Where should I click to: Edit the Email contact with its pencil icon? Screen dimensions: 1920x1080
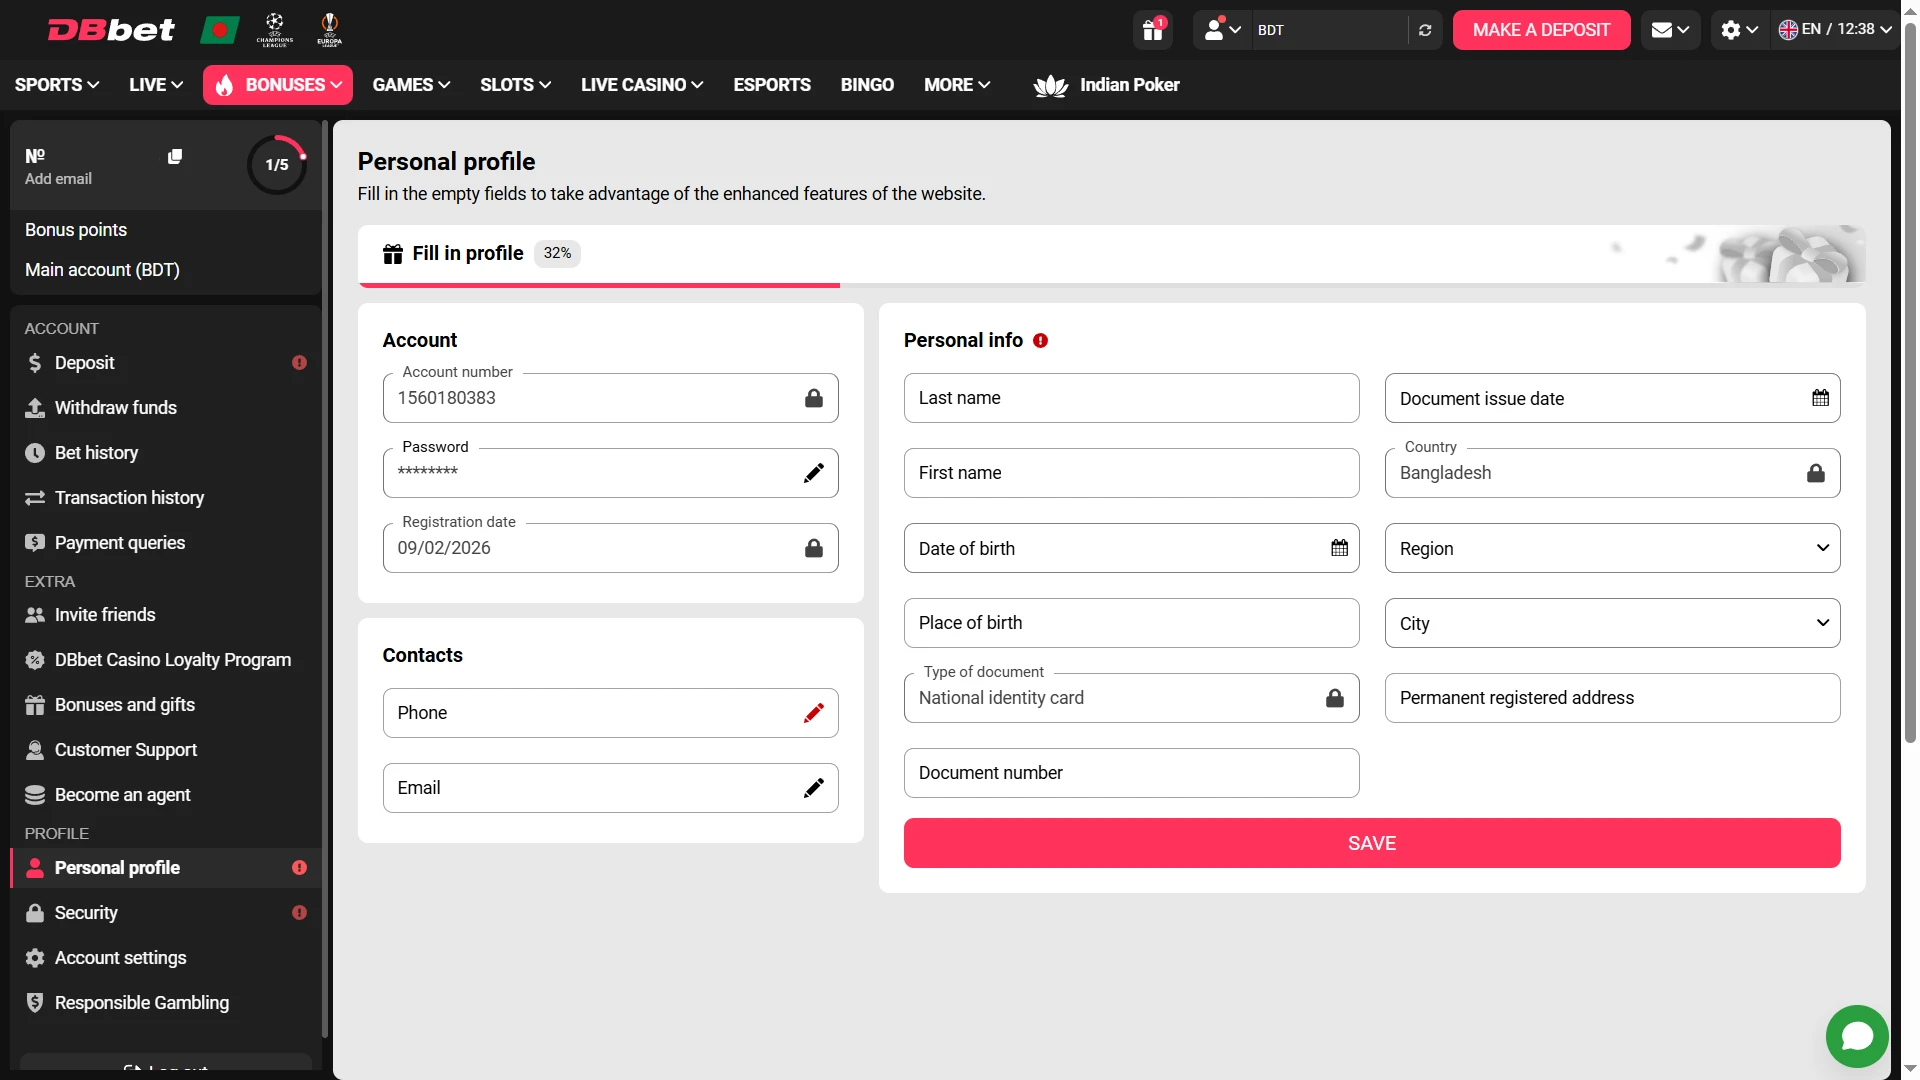813,787
